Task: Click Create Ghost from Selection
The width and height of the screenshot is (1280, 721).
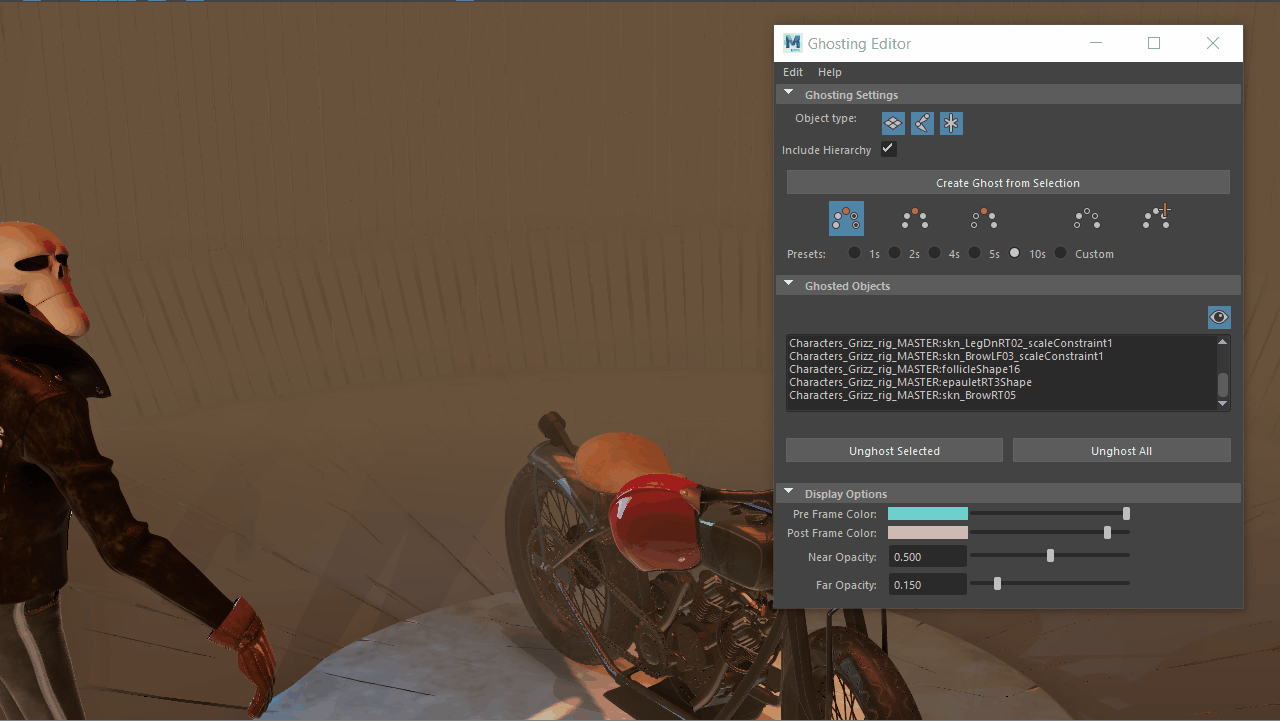Action: (1007, 182)
